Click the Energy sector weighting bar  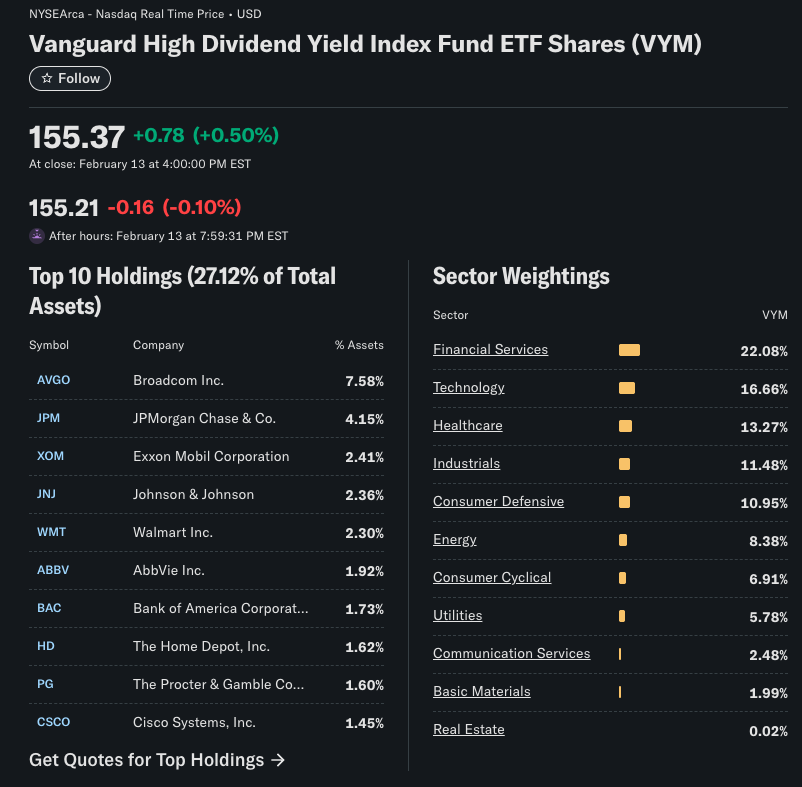point(623,540)
